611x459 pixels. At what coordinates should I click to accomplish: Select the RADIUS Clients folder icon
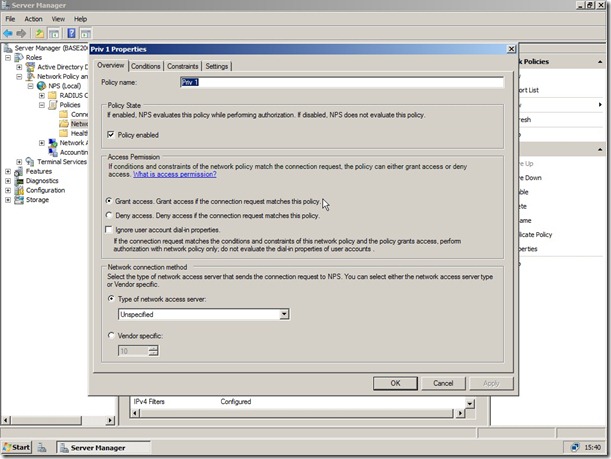[52, 95]
